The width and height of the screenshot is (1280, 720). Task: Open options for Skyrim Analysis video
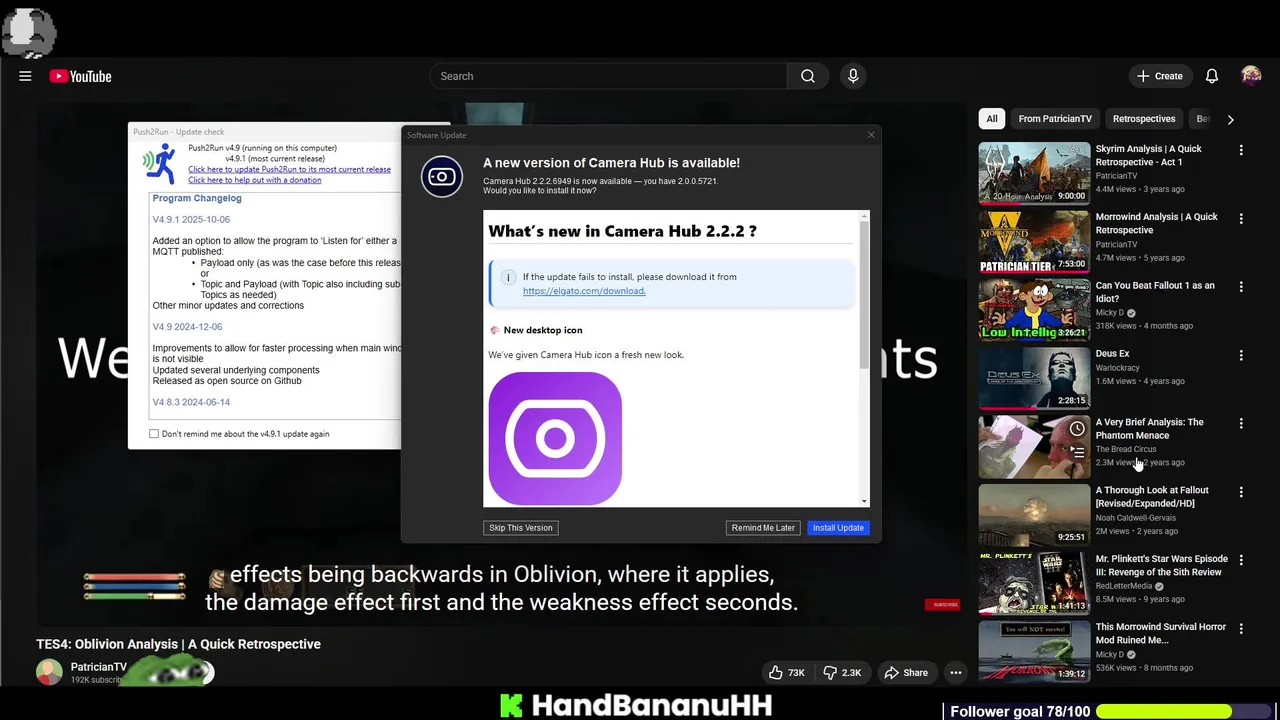(x=1241, y=150)
